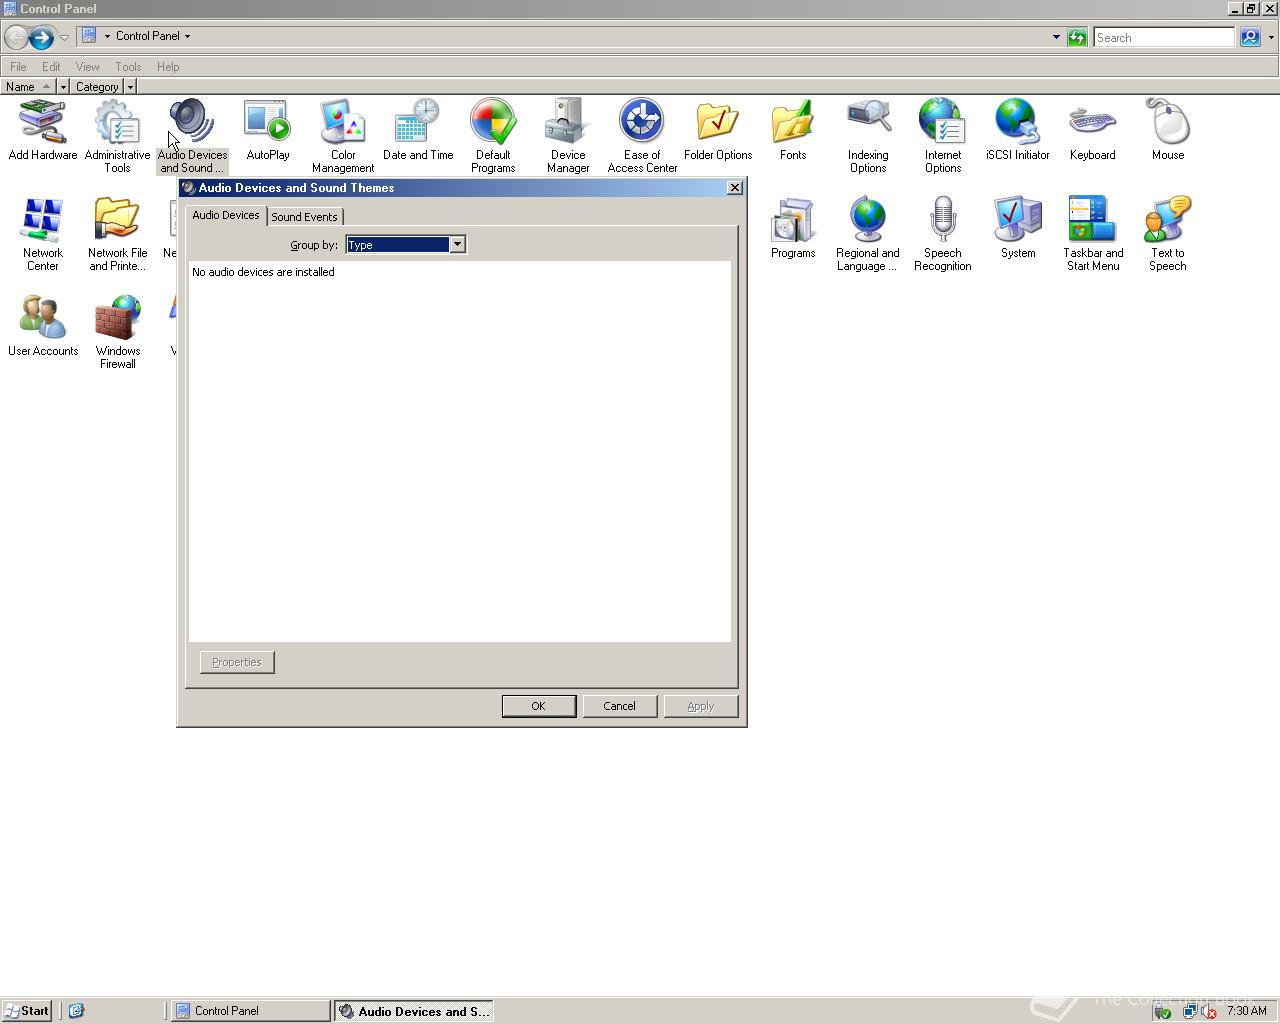Open System control panel icon
This screenshot has height=1024, width=1280.
pyautogui.click(x=1017, y=228)
